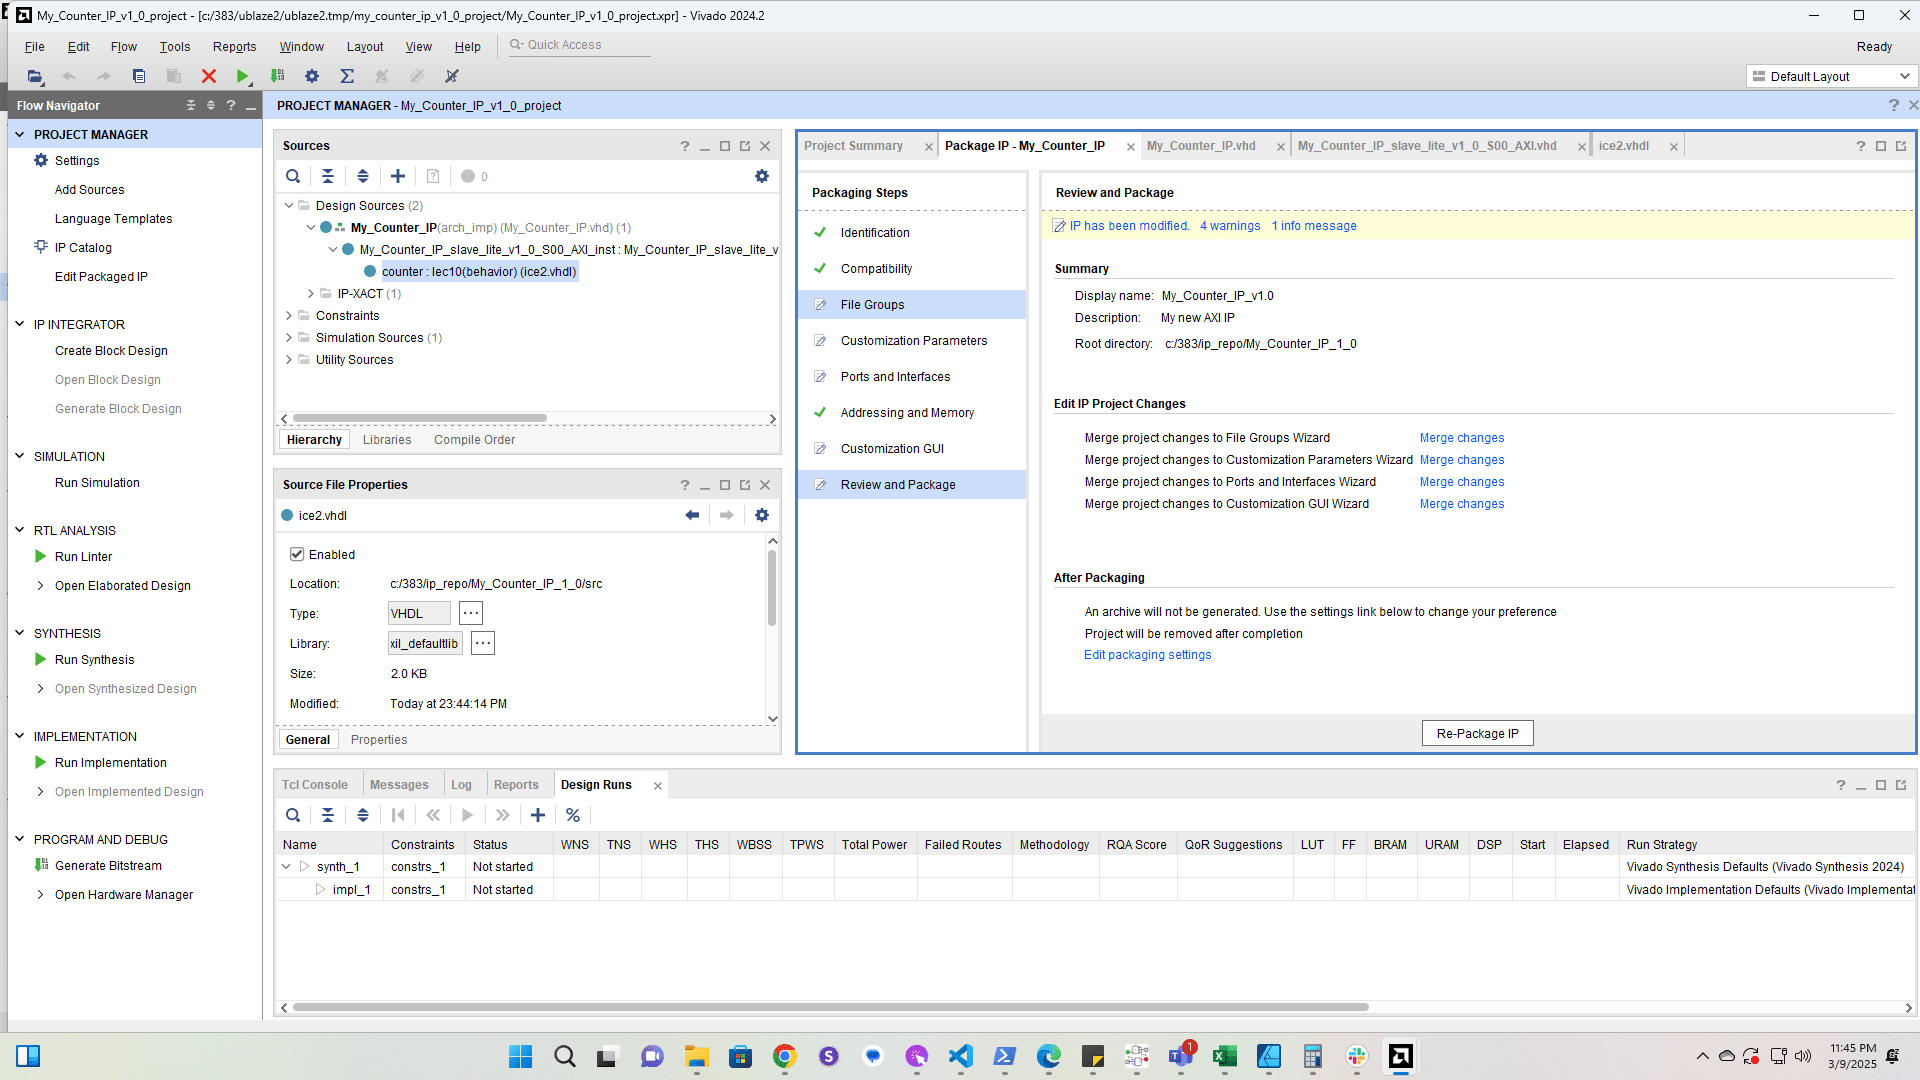Open the Default Layout dropdown

tap(1831, 76)
